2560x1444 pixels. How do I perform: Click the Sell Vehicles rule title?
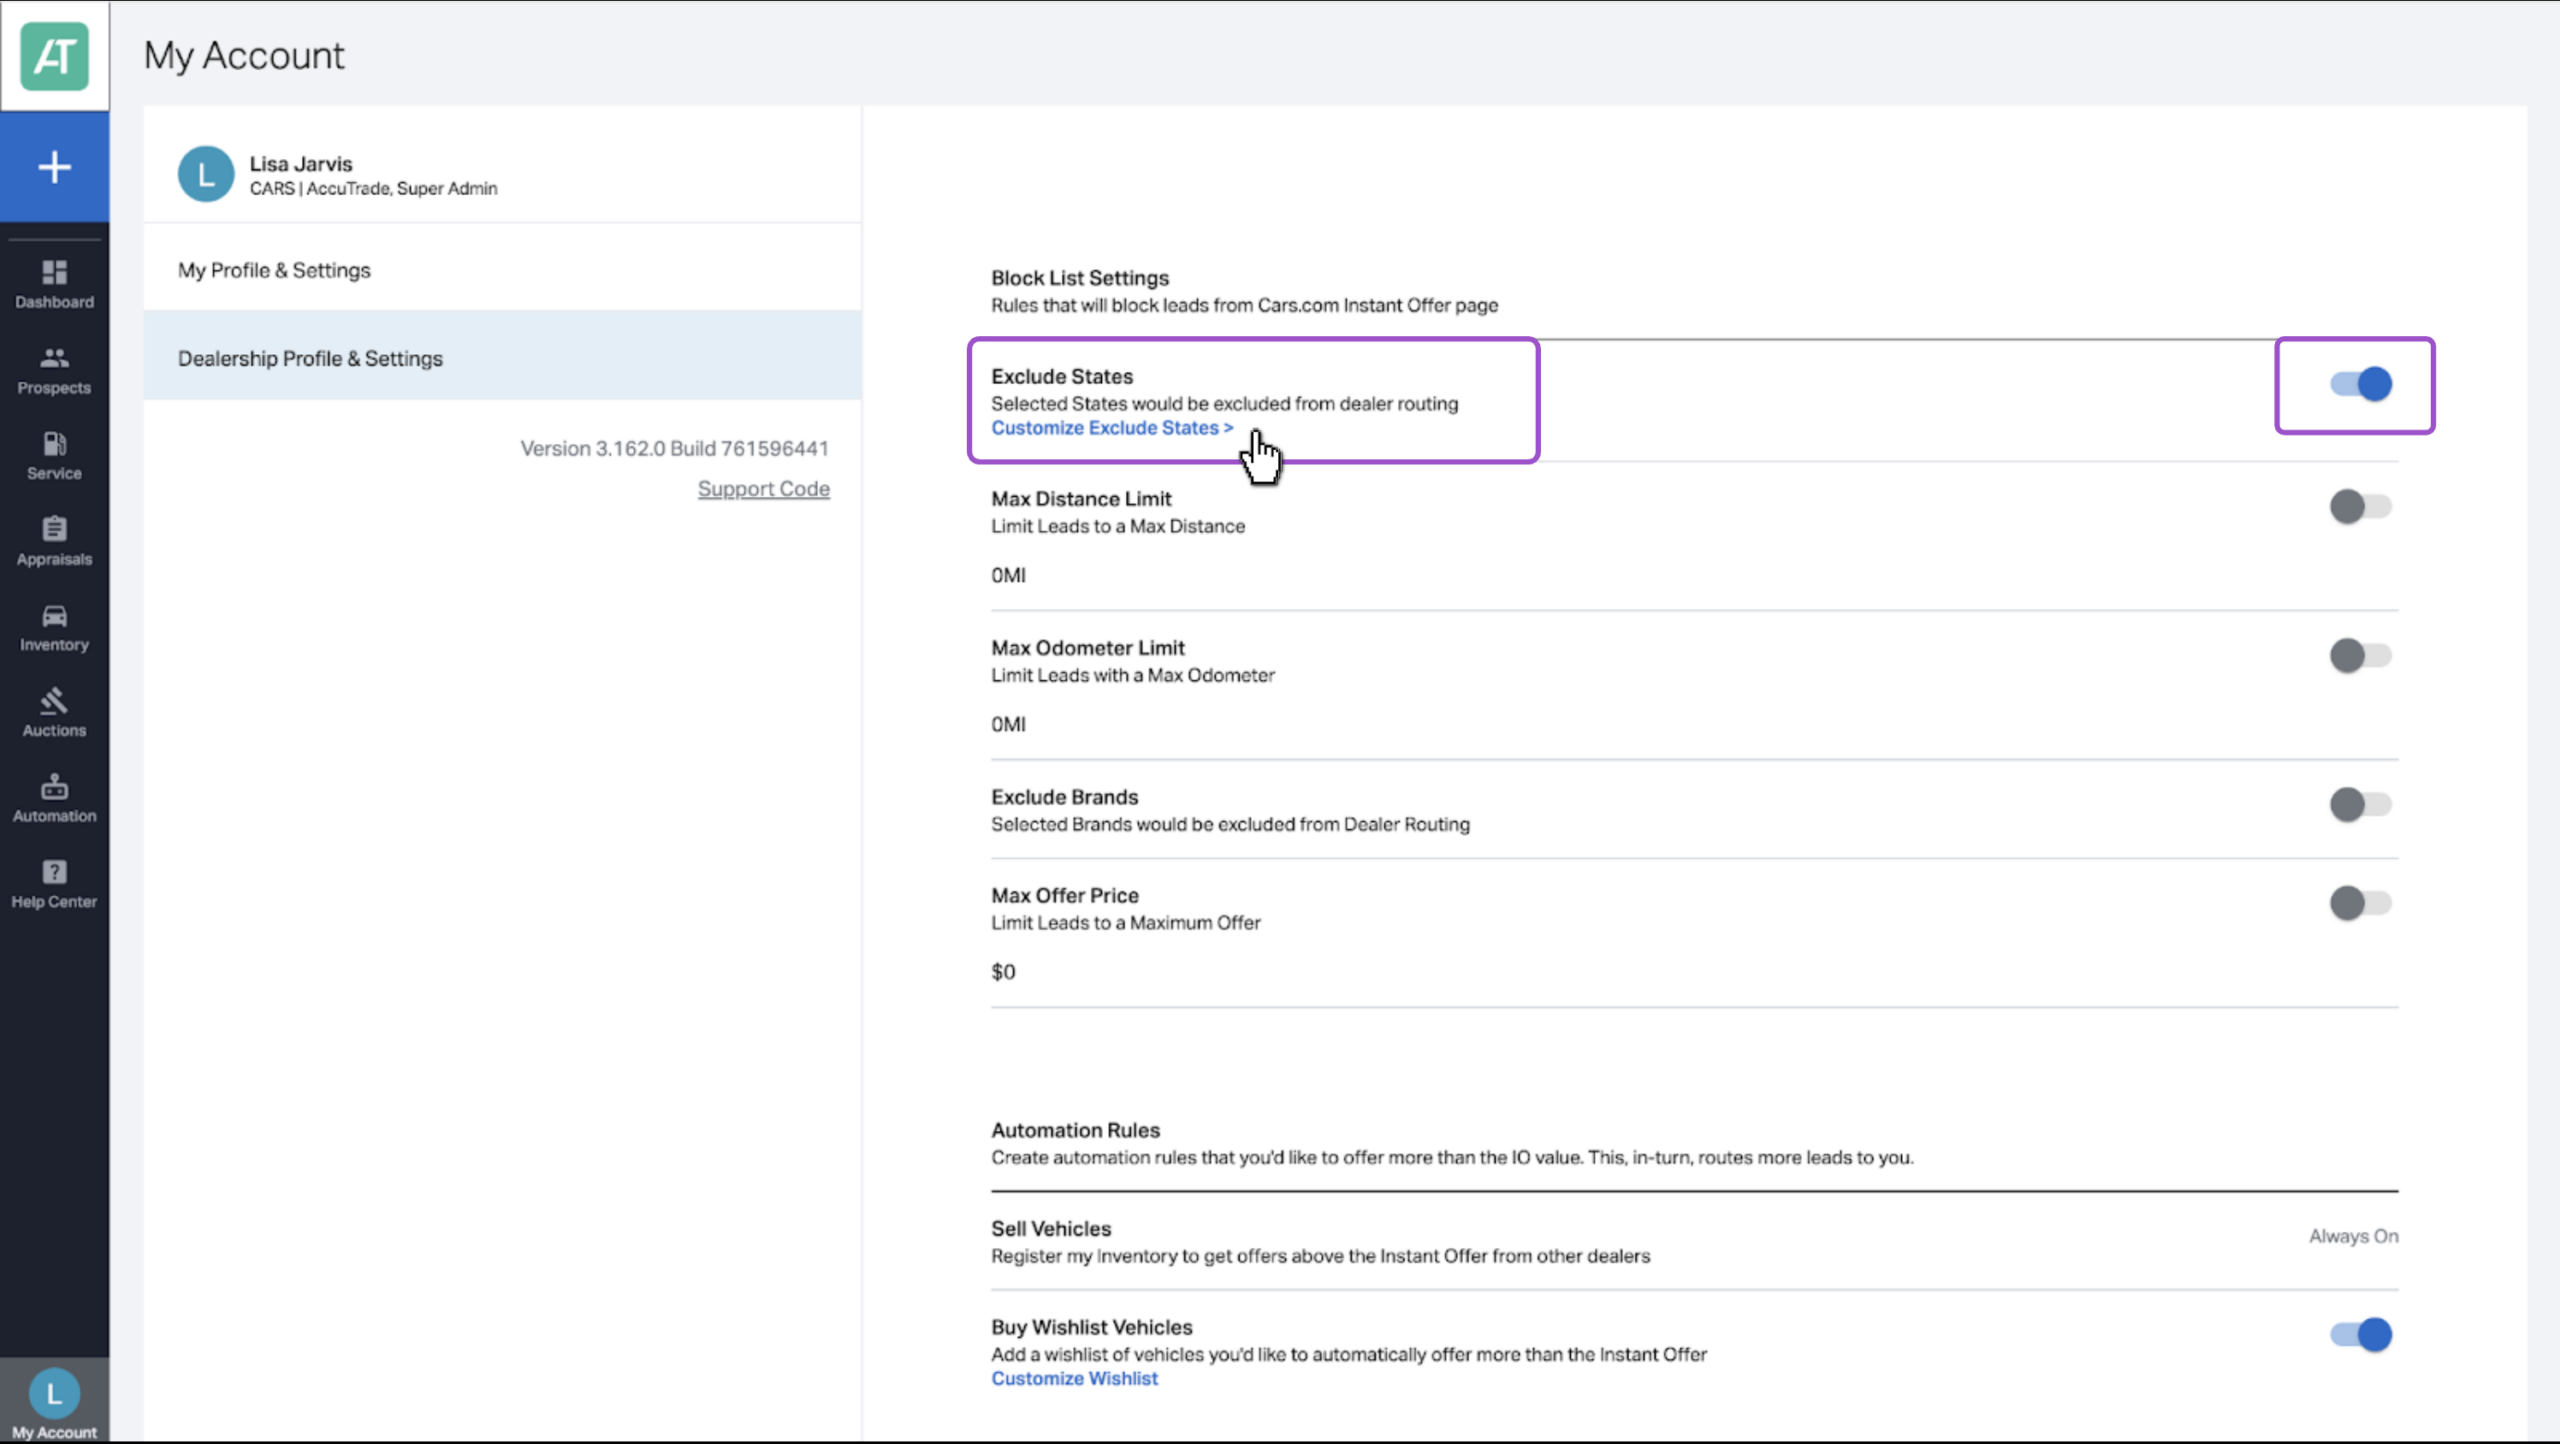point(1051,1228)
